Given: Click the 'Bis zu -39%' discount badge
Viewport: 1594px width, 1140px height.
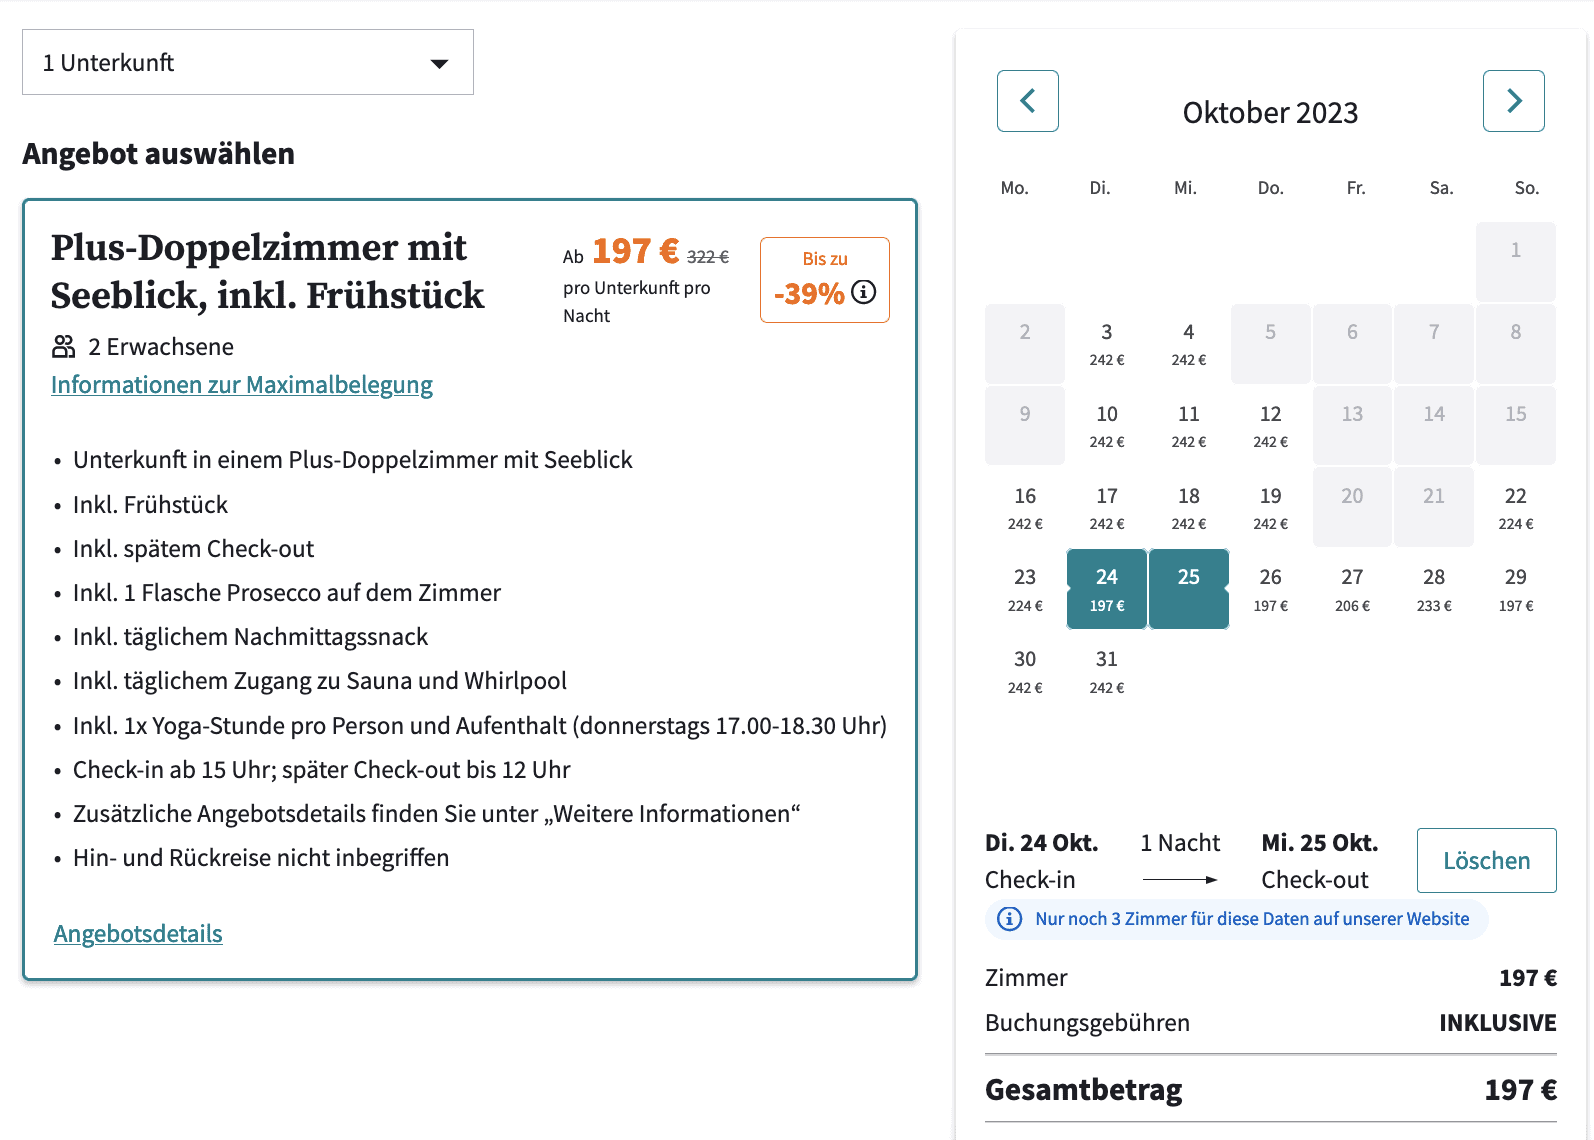Looking at the screenshot, I should tap(824, 279).
